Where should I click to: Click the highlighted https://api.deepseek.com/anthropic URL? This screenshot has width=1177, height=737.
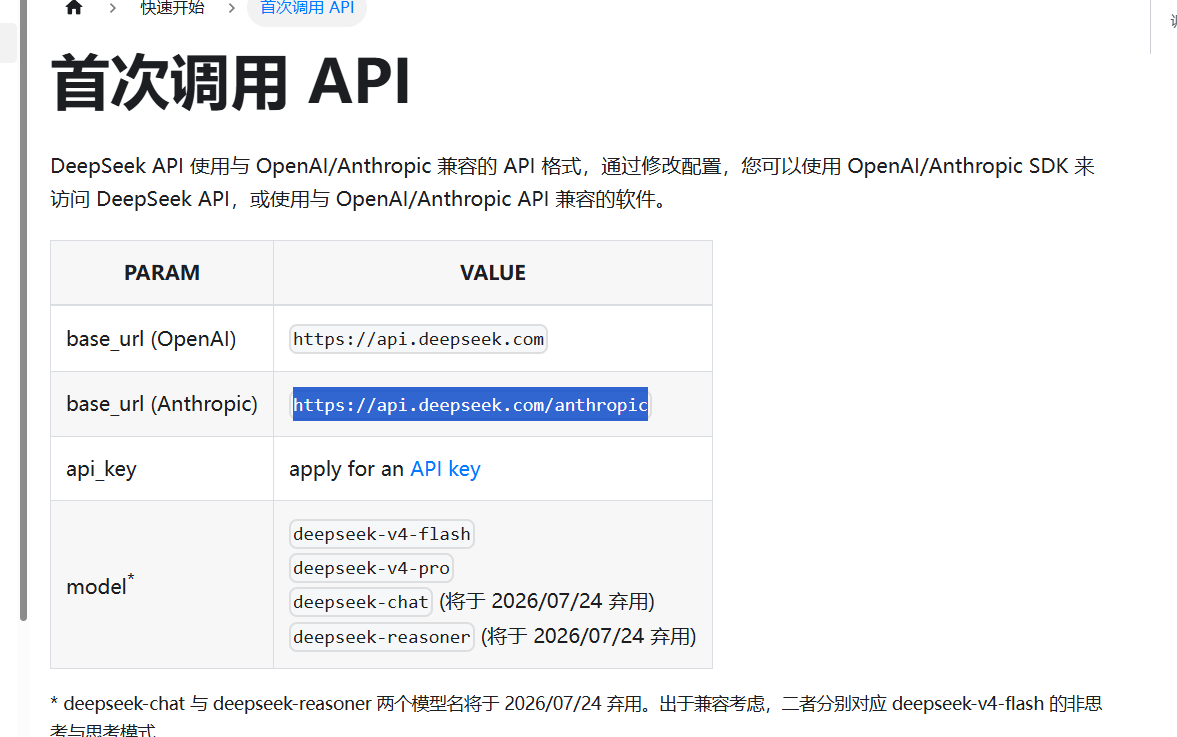[x=470, y=405]
